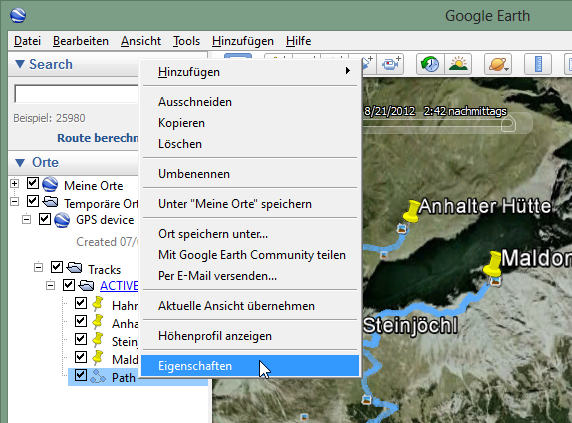Image resolution: width=572 pixels, height=423 pixels.
Task: Collapse the Temporäre Orte tree node
Action: tap(15, 201)
